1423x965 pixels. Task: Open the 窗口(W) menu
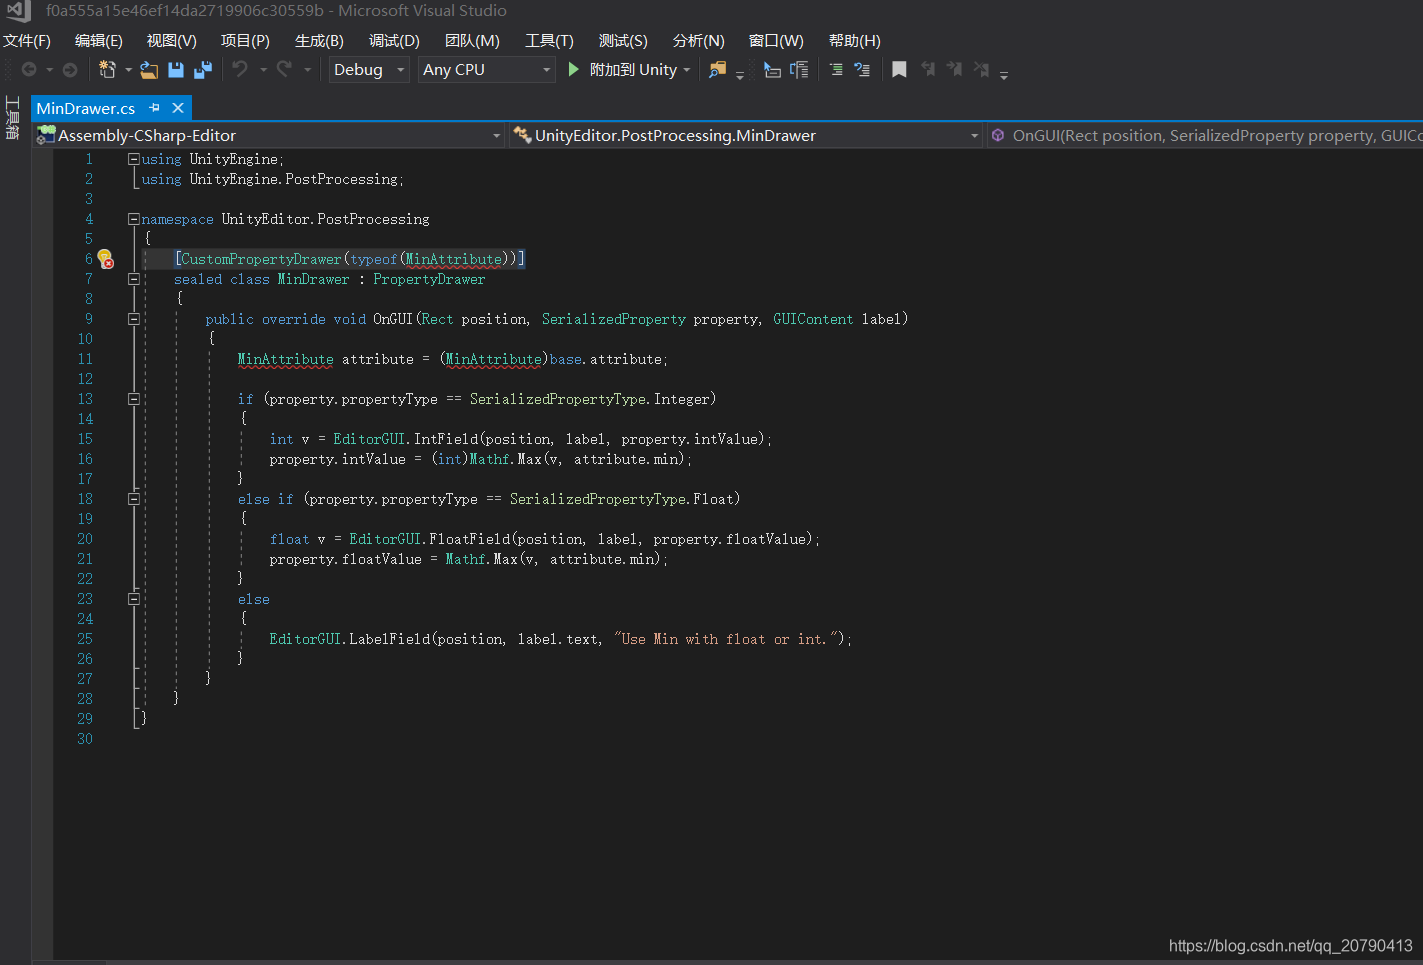pos(776,41)
